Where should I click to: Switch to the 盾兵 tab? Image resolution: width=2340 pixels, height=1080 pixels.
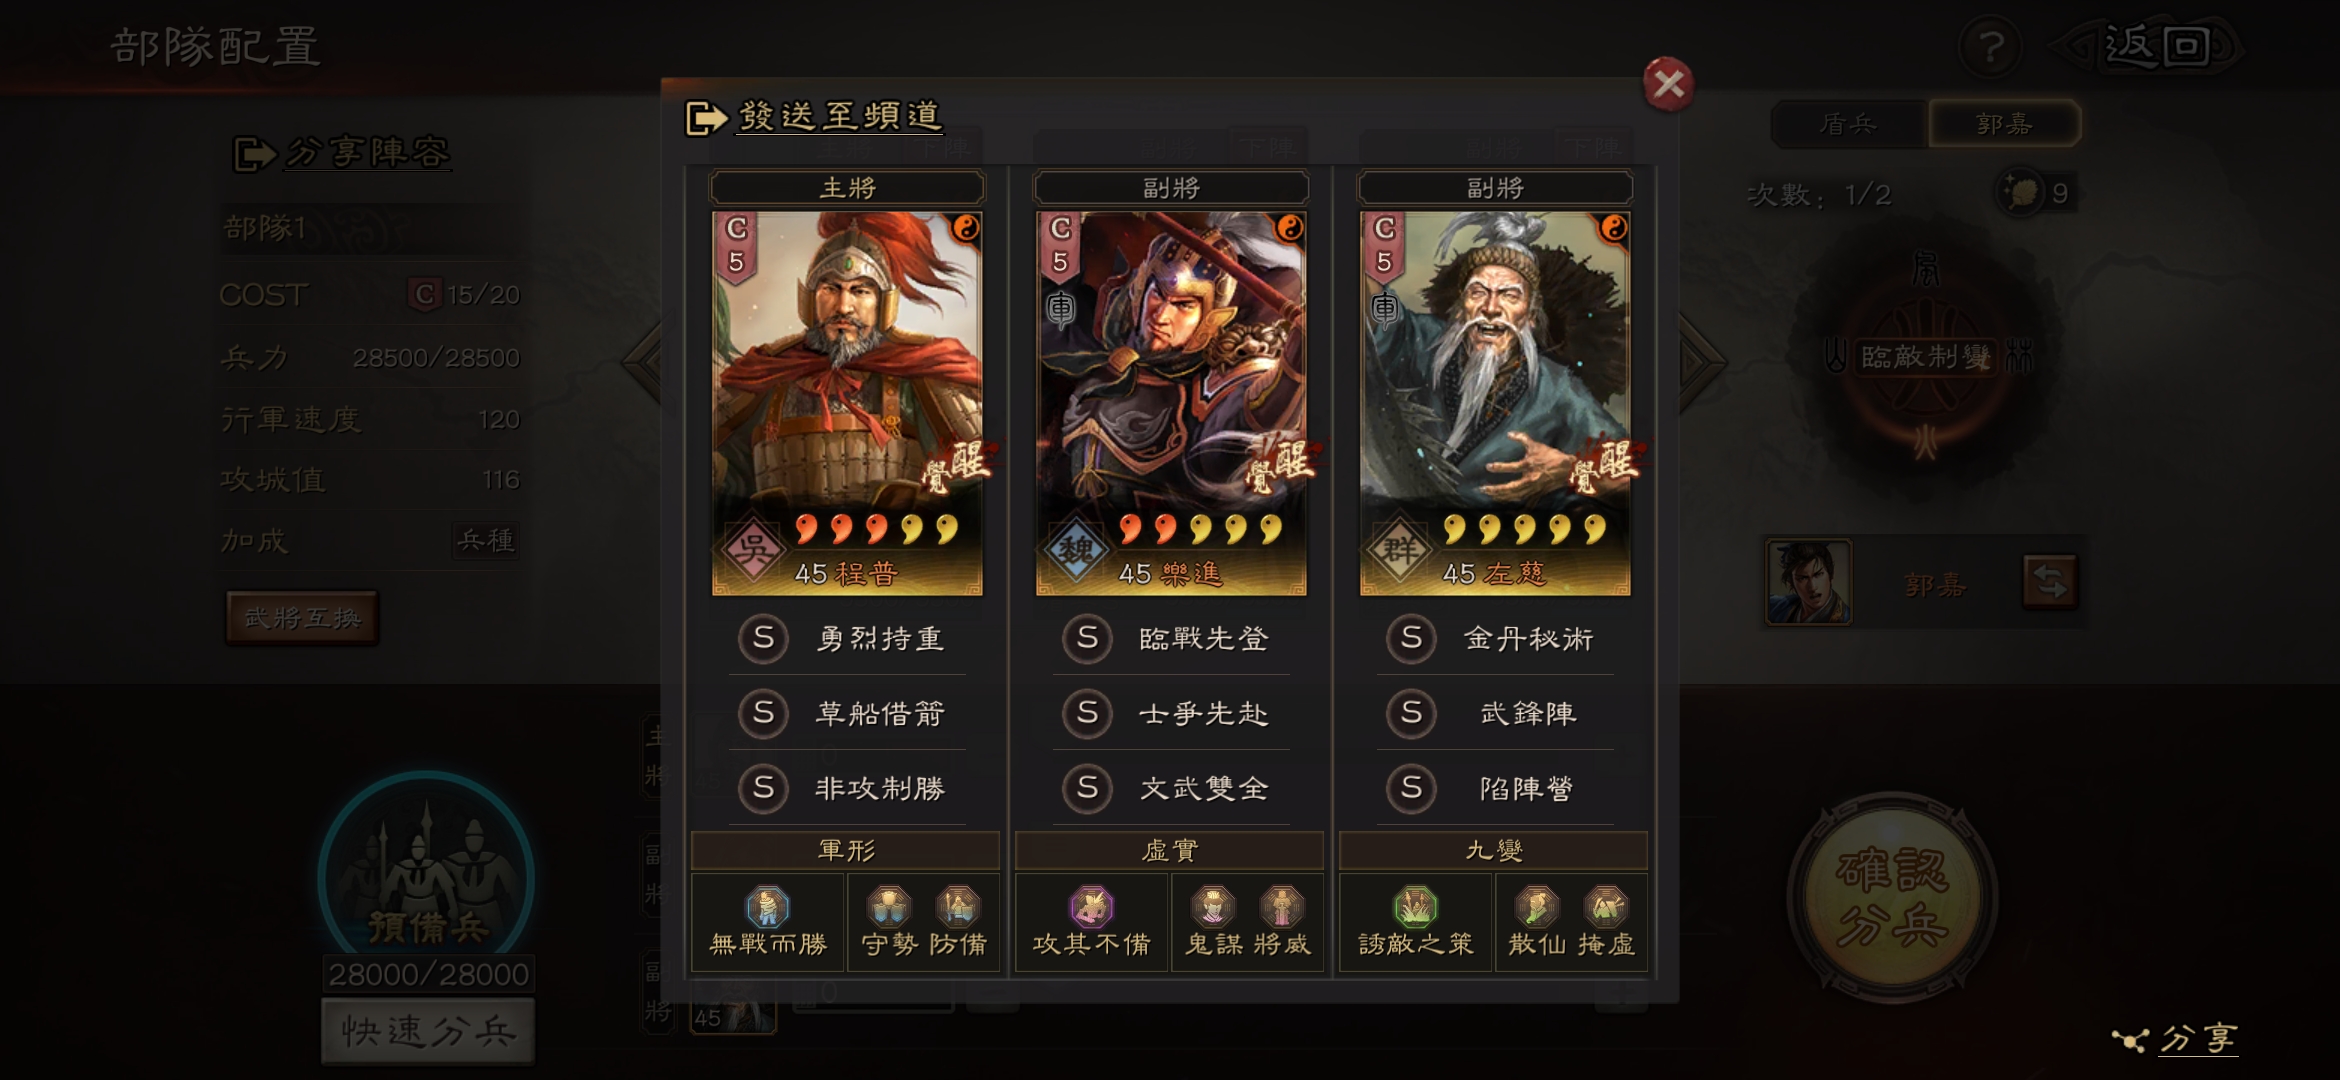[x=1848, y=124]
